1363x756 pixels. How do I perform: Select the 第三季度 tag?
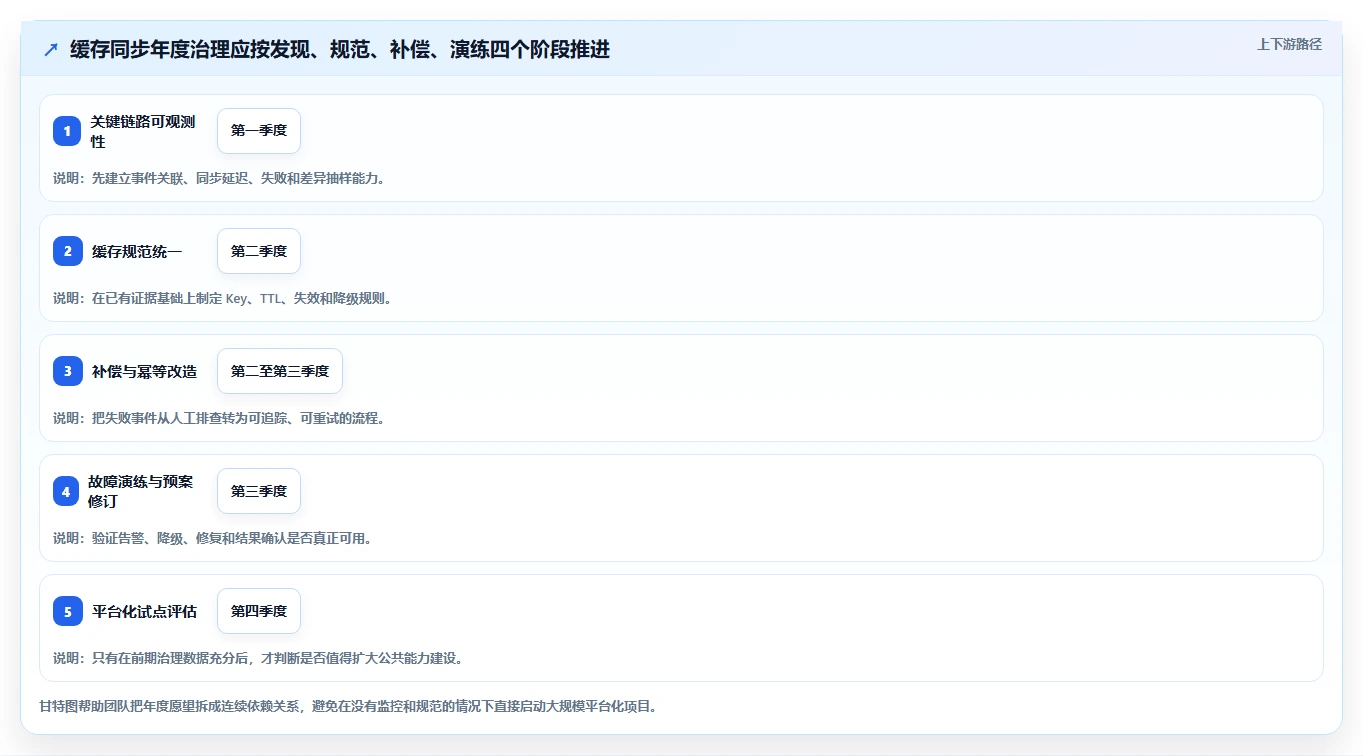259,491
